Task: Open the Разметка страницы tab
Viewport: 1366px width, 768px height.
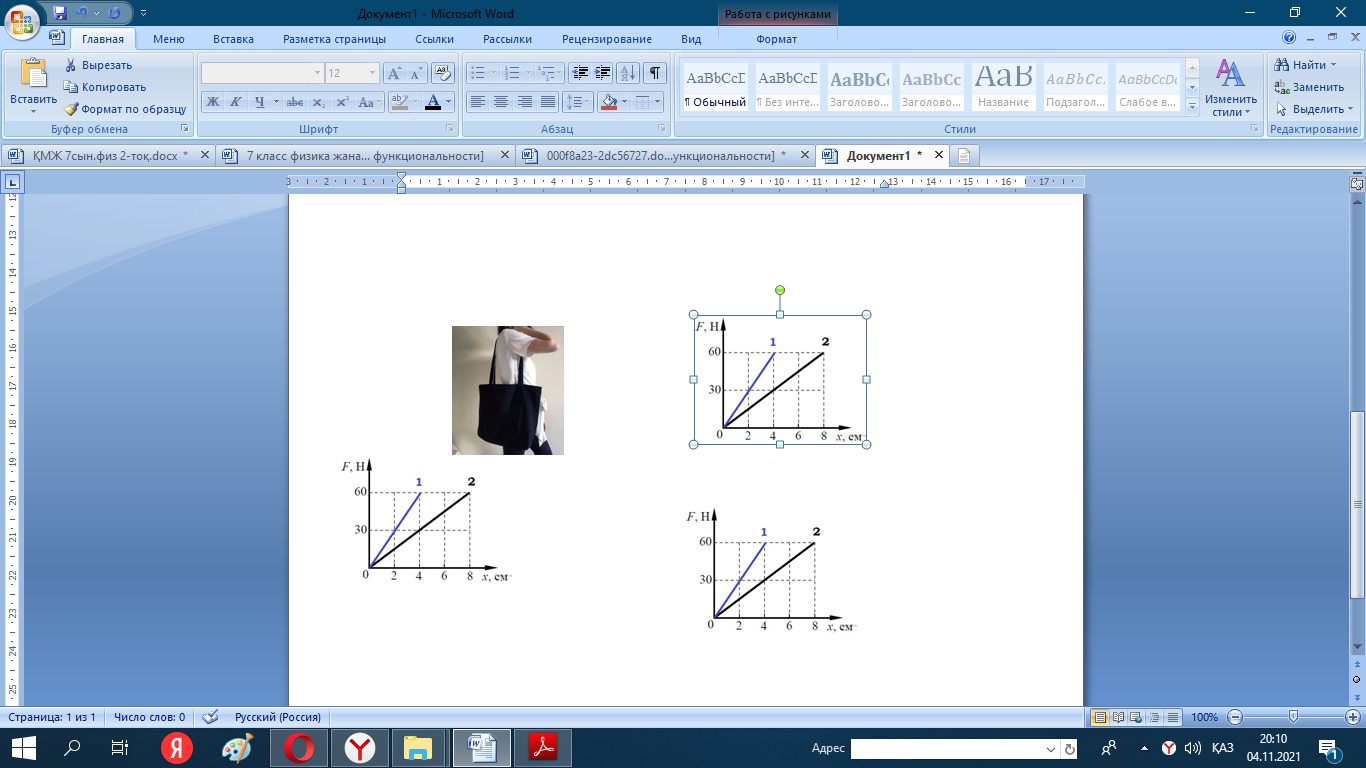Action: click(334, 39)
